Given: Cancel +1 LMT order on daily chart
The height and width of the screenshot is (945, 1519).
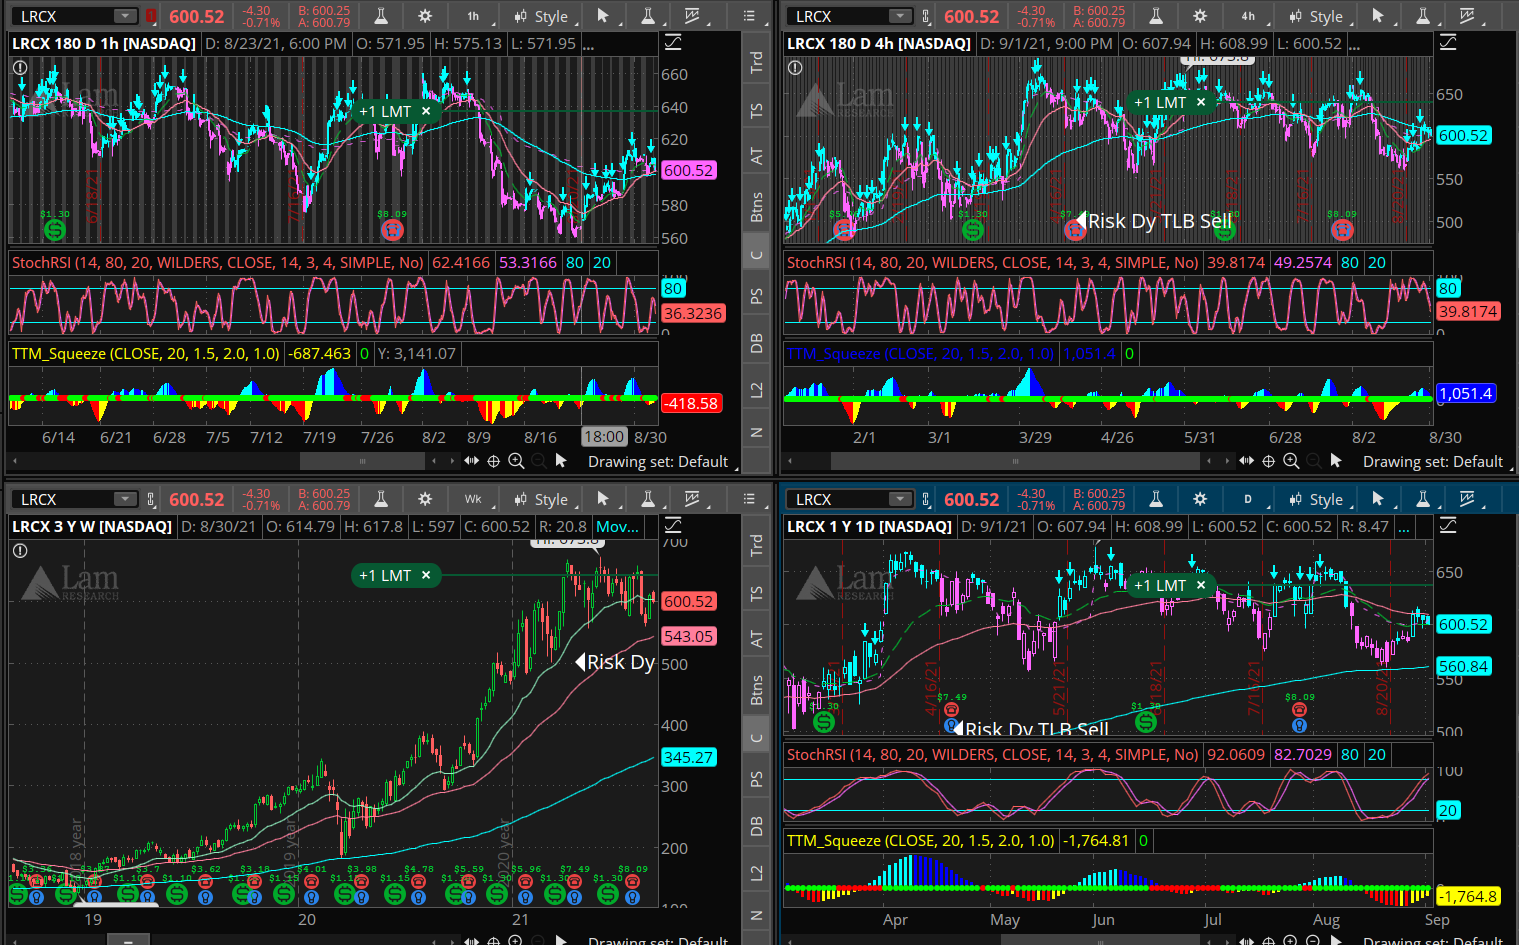Looking at the screenshot, I should pos(1200,585).
